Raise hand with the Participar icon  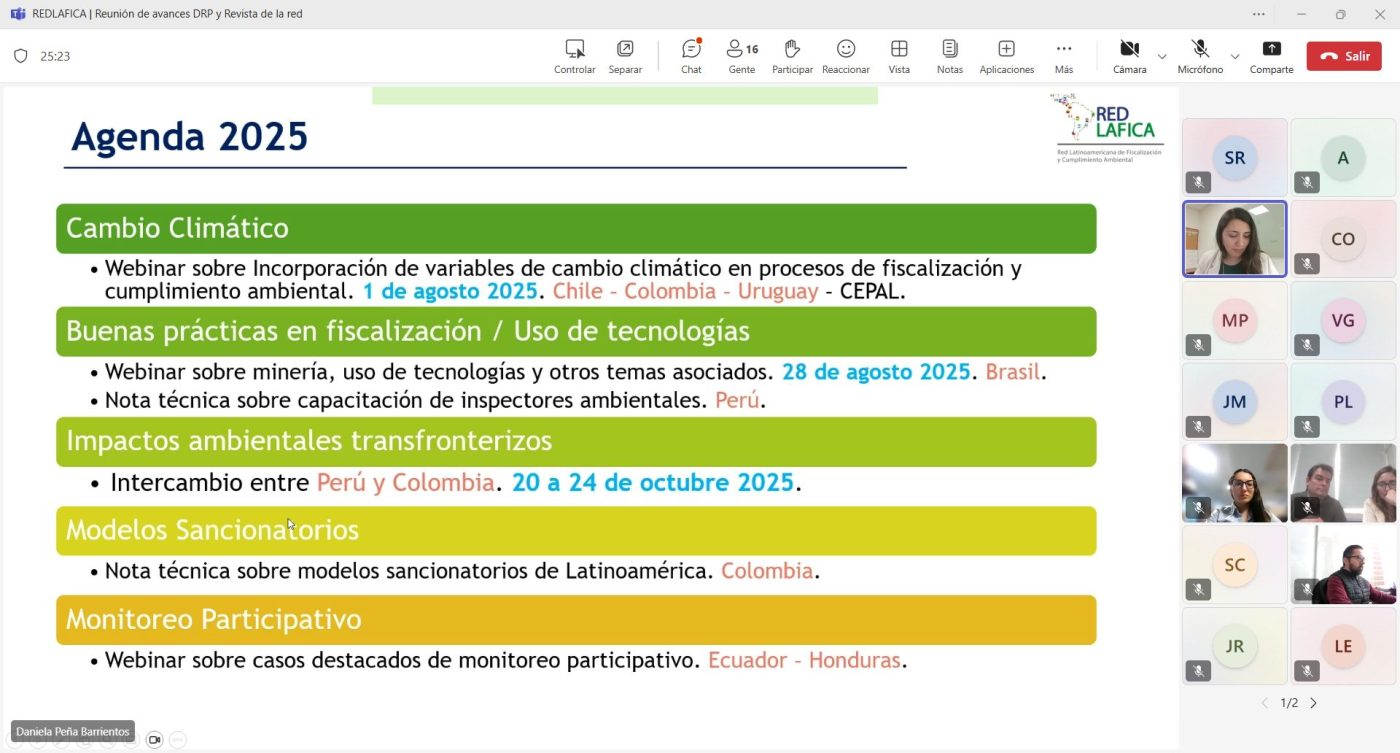coord(792,56)
